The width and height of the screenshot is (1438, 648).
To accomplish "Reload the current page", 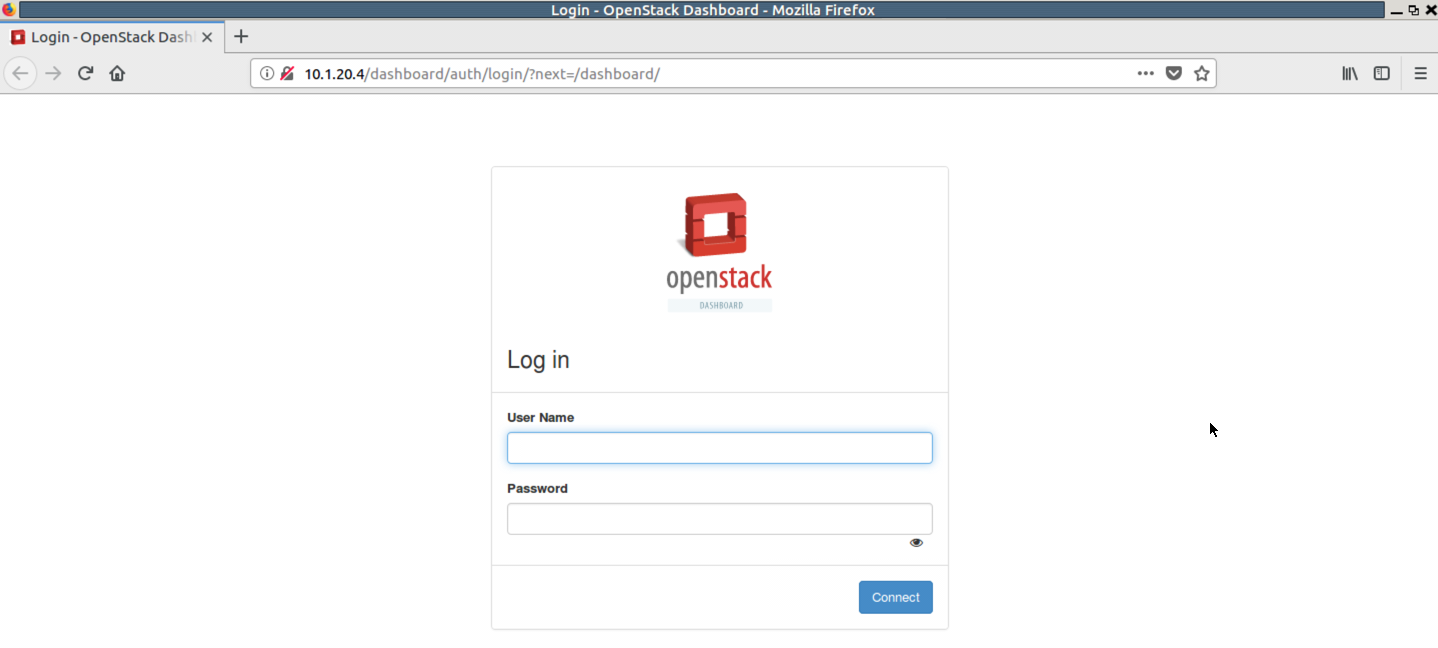I will coord(85,73).
